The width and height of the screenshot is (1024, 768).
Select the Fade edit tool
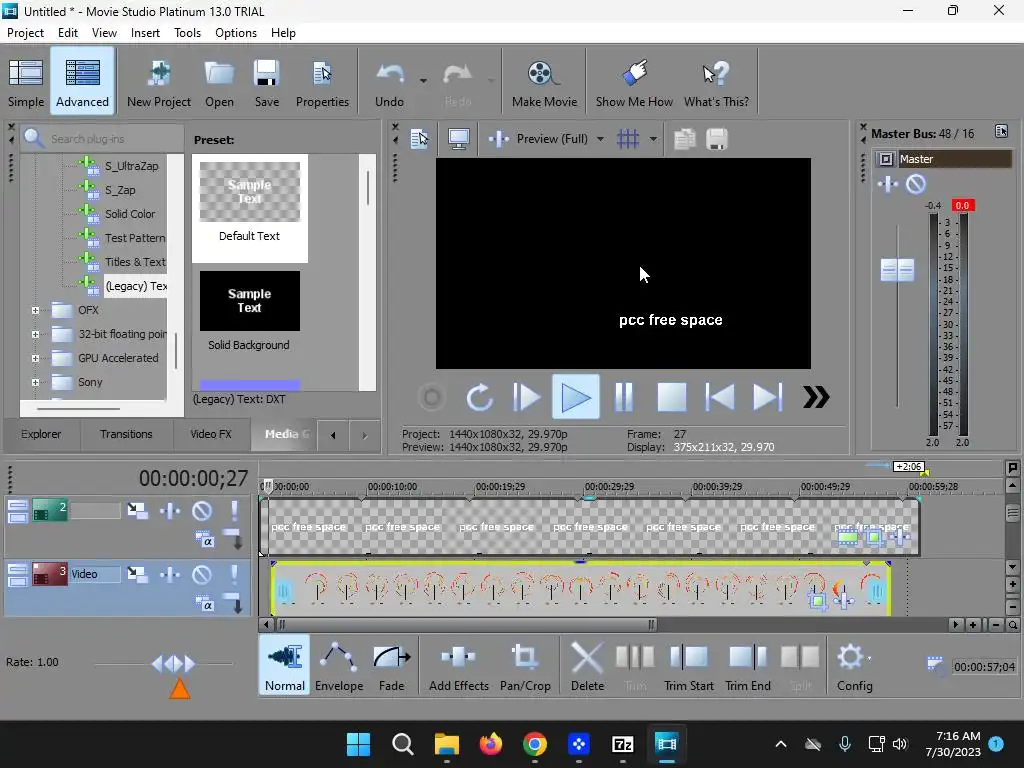point(391,667)
